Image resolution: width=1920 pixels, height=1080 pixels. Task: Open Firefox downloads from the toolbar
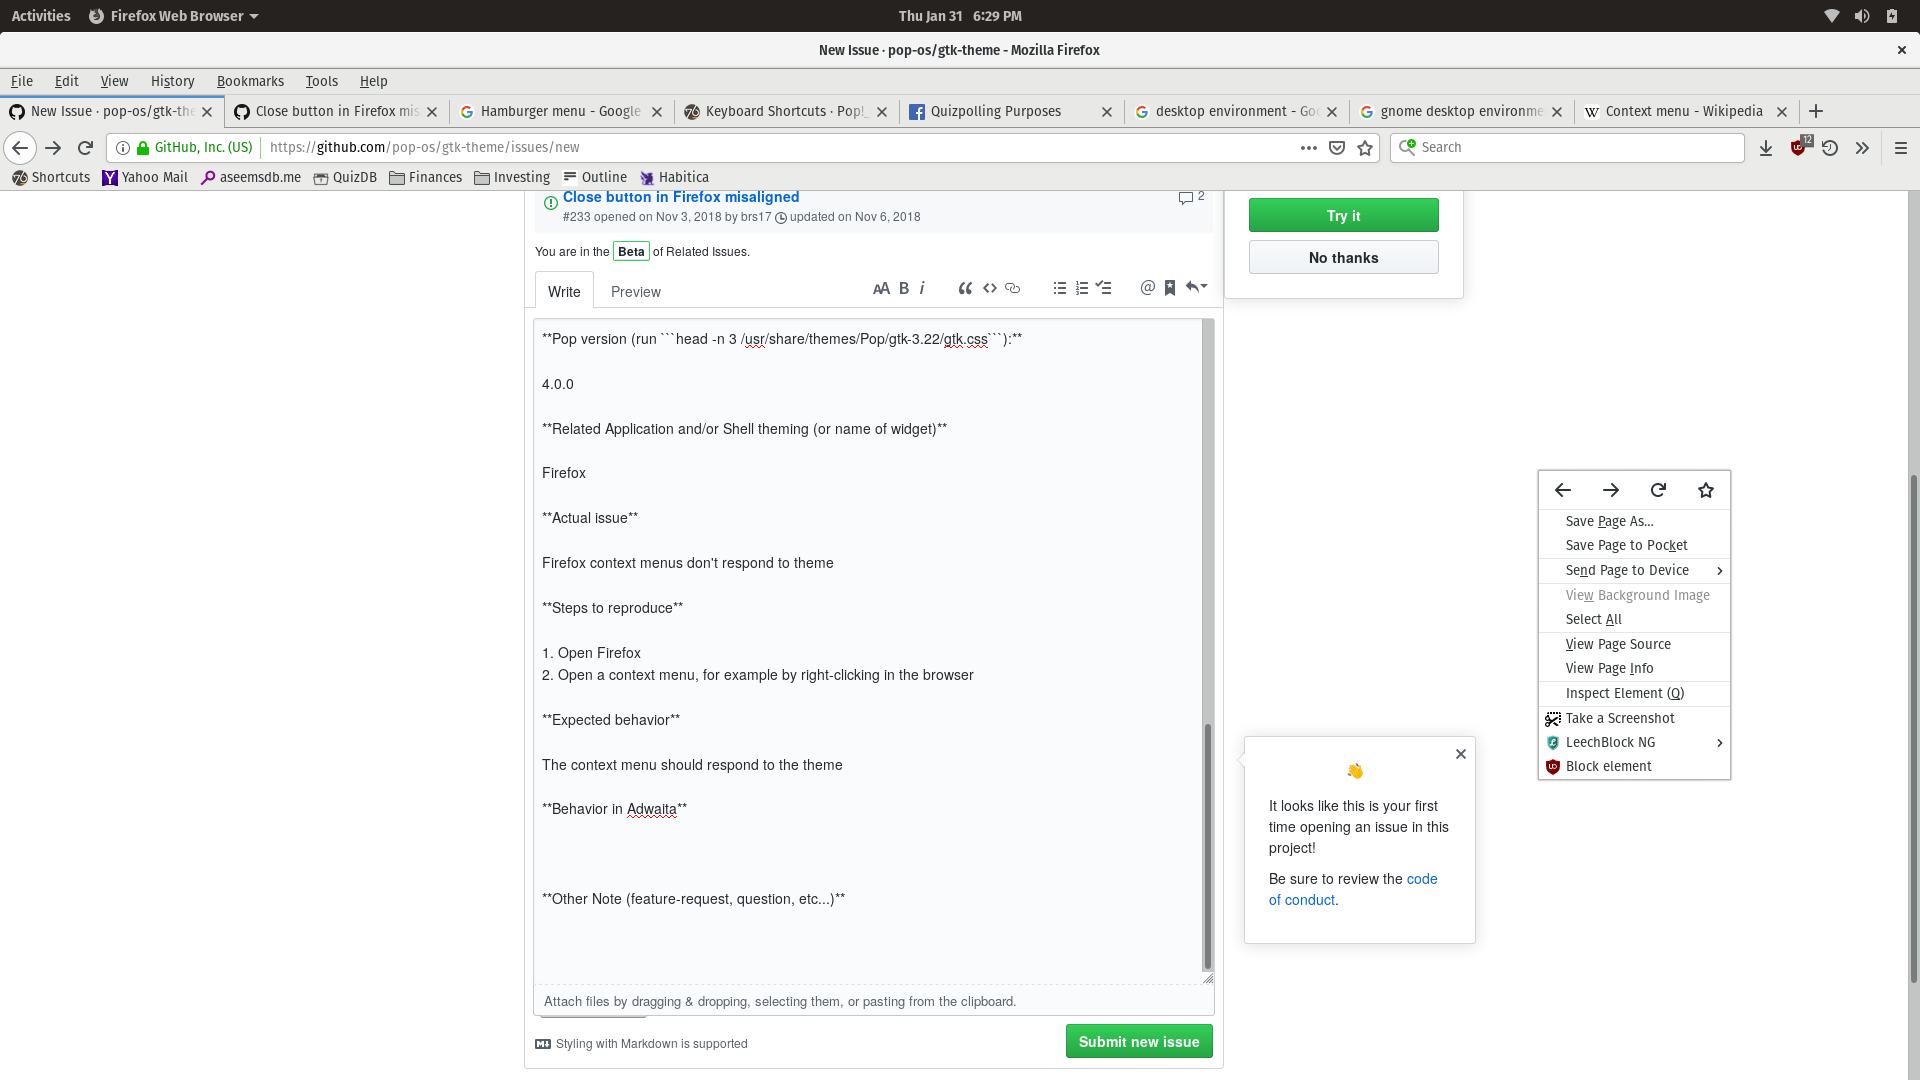[1766, 147]
